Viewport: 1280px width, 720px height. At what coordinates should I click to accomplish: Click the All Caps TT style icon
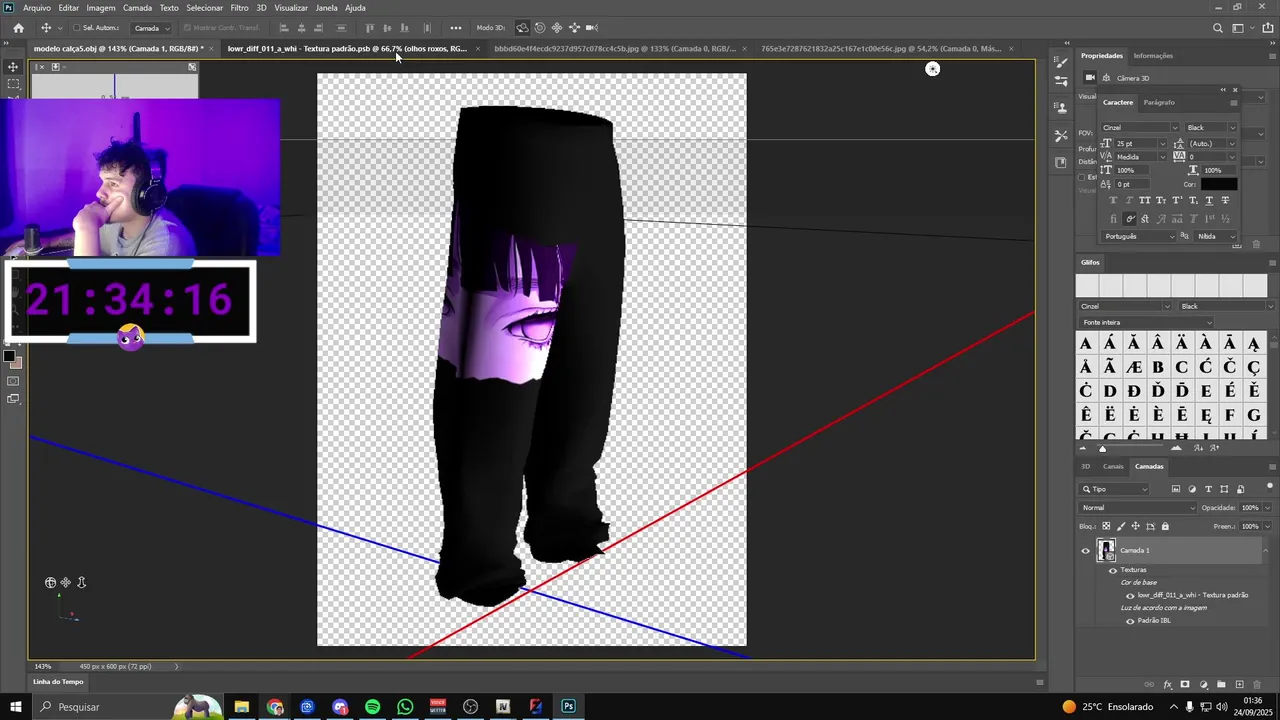[x=1145, y=200]
